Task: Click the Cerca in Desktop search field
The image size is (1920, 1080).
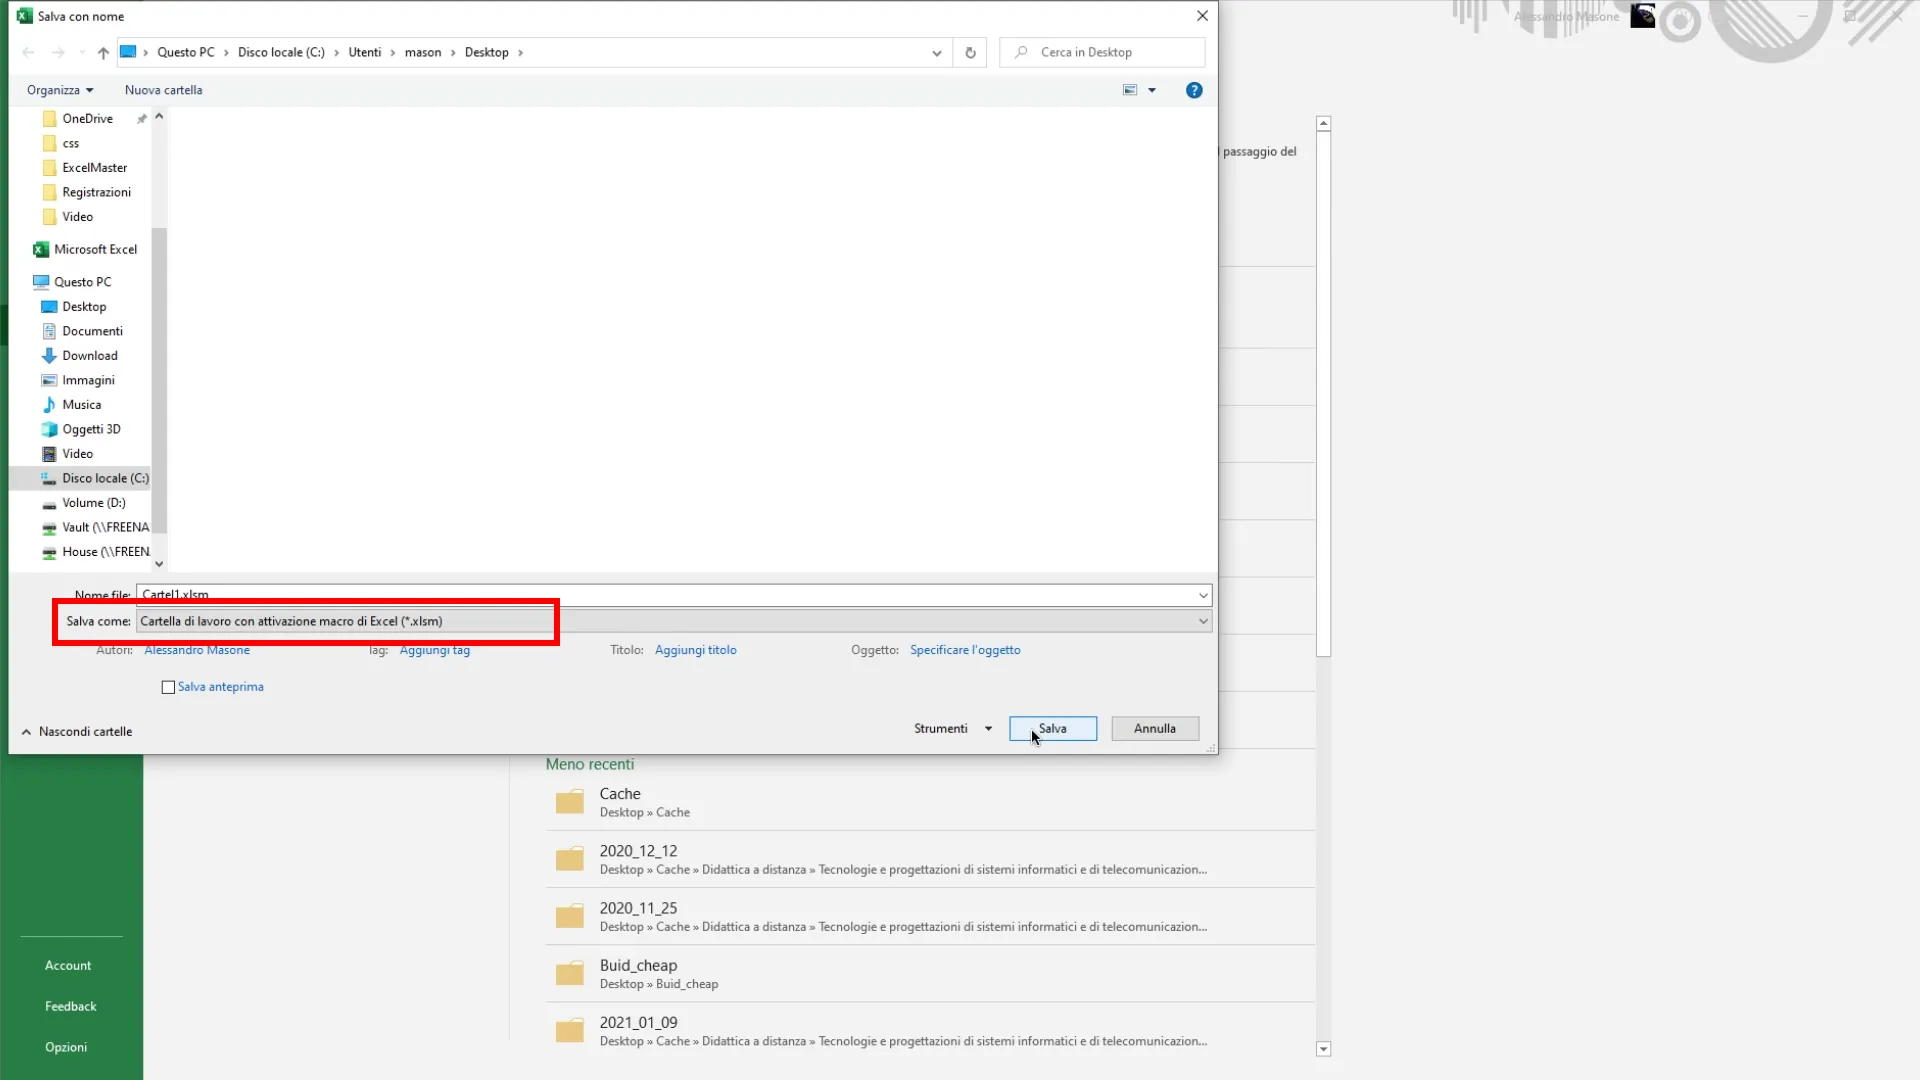Action: click(1110, 53)
